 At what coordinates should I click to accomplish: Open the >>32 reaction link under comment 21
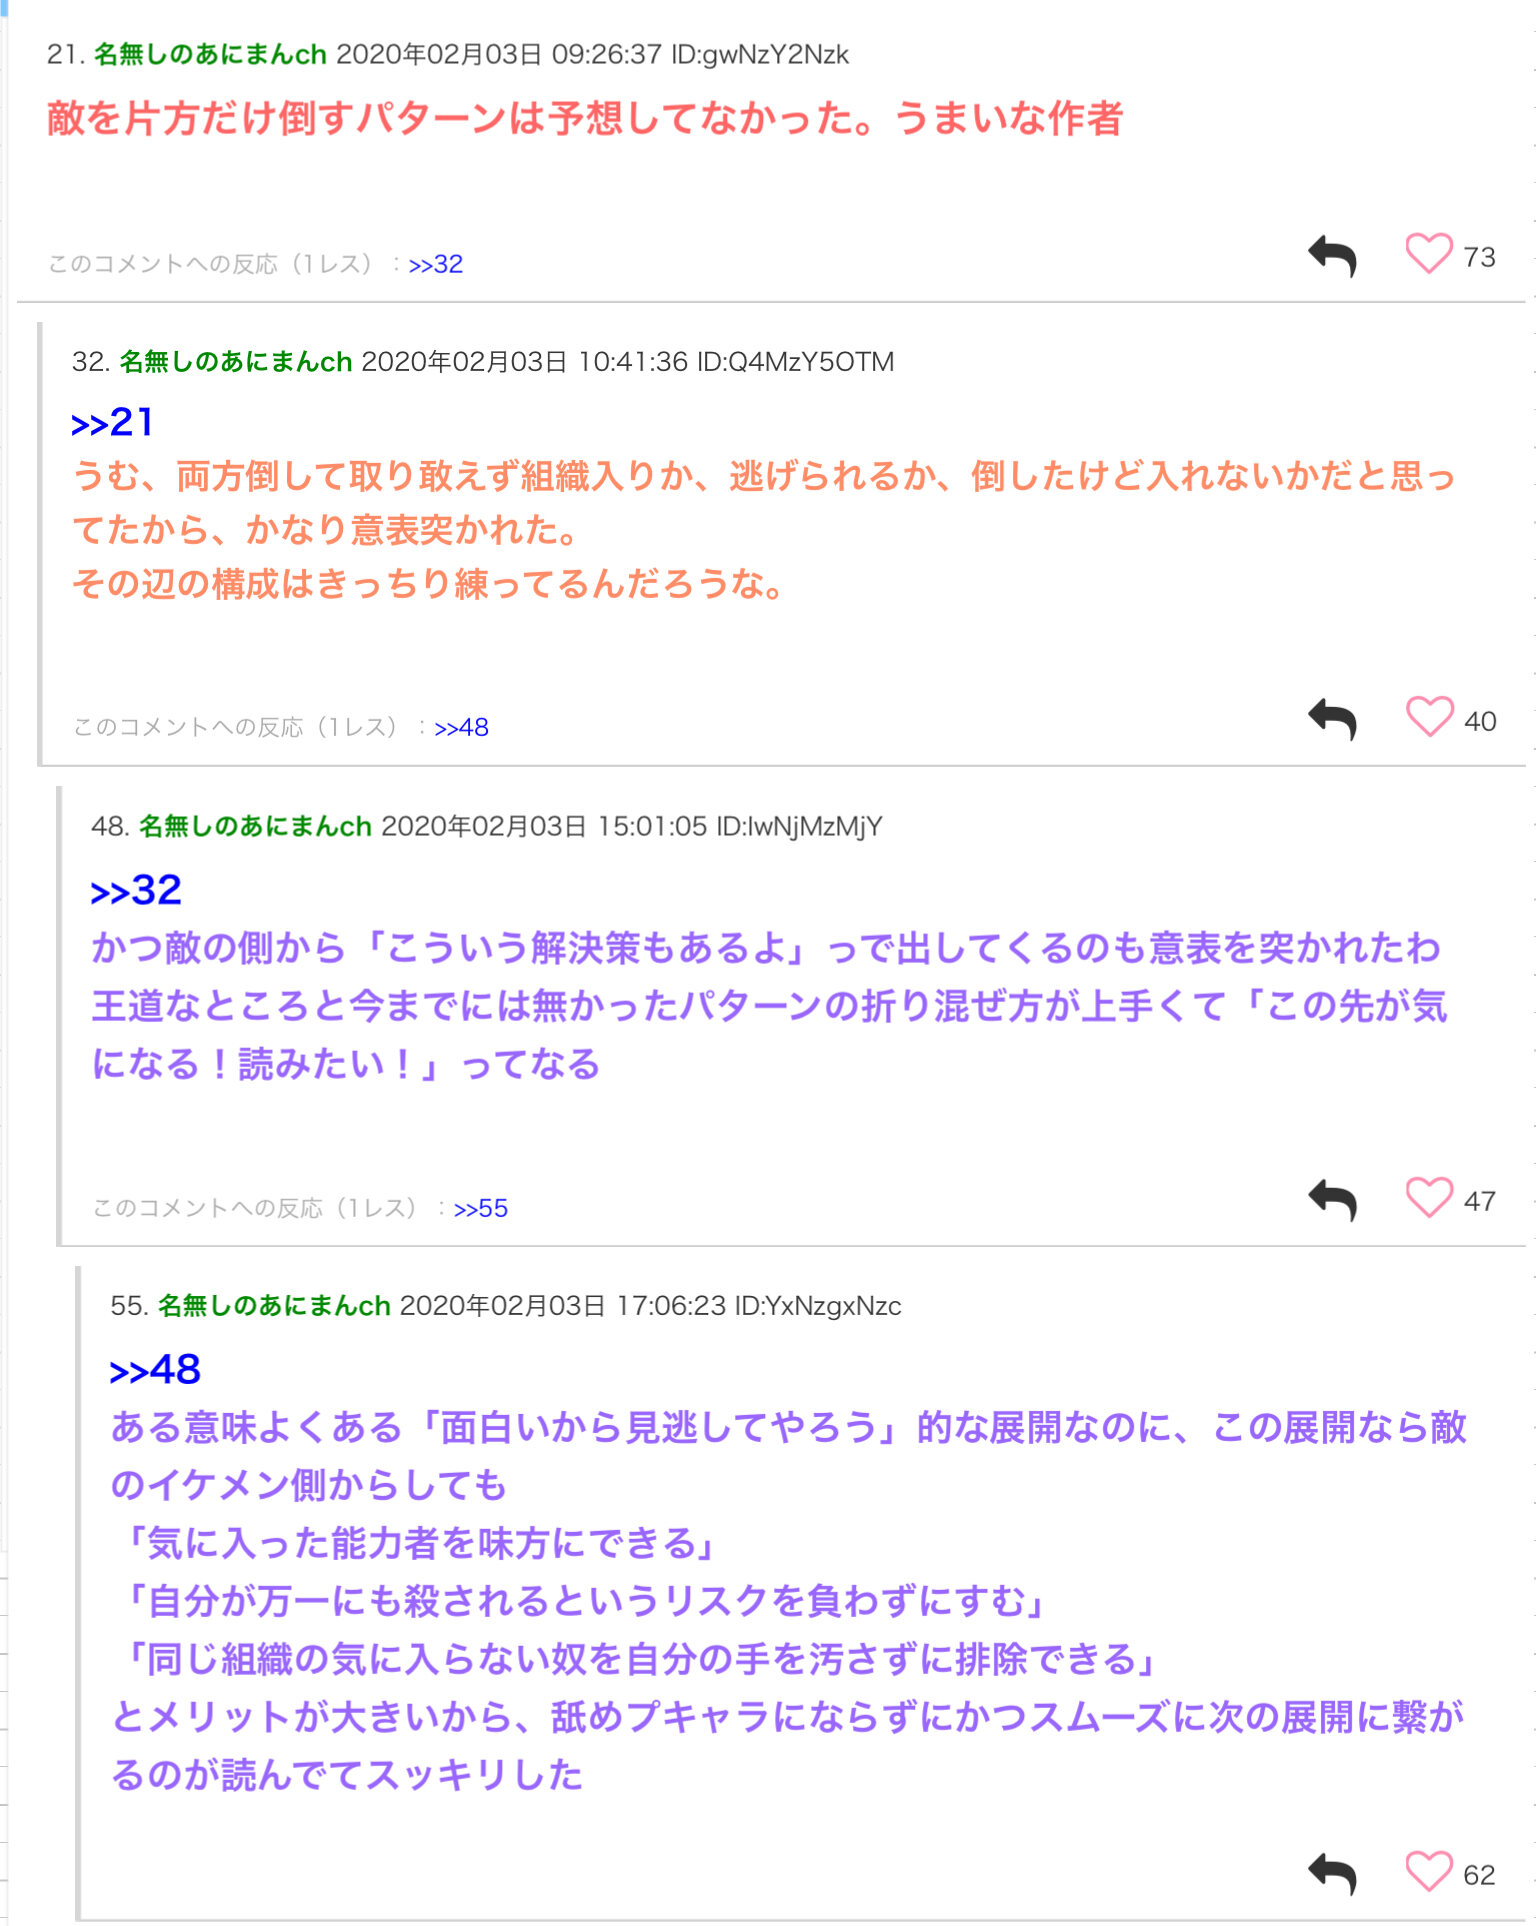436,264
